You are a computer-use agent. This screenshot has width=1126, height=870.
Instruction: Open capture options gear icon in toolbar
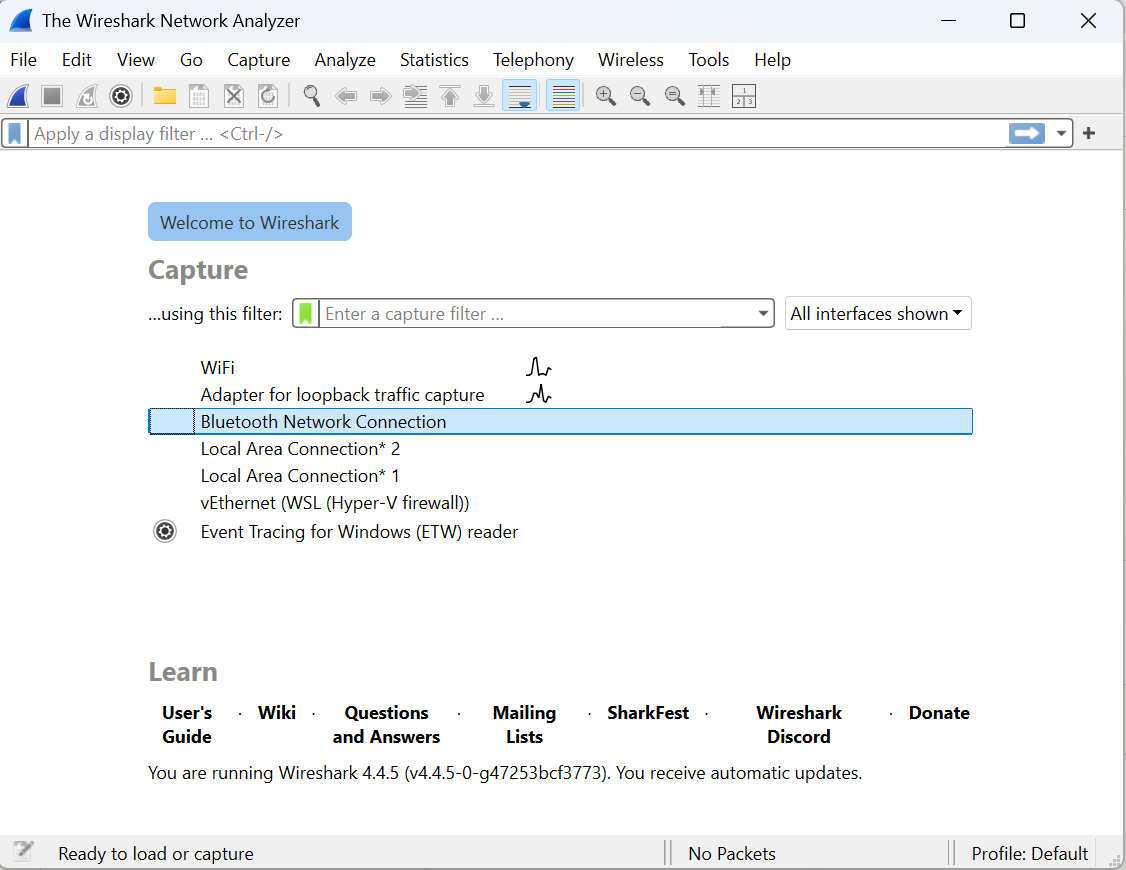[x=121, y=96]
